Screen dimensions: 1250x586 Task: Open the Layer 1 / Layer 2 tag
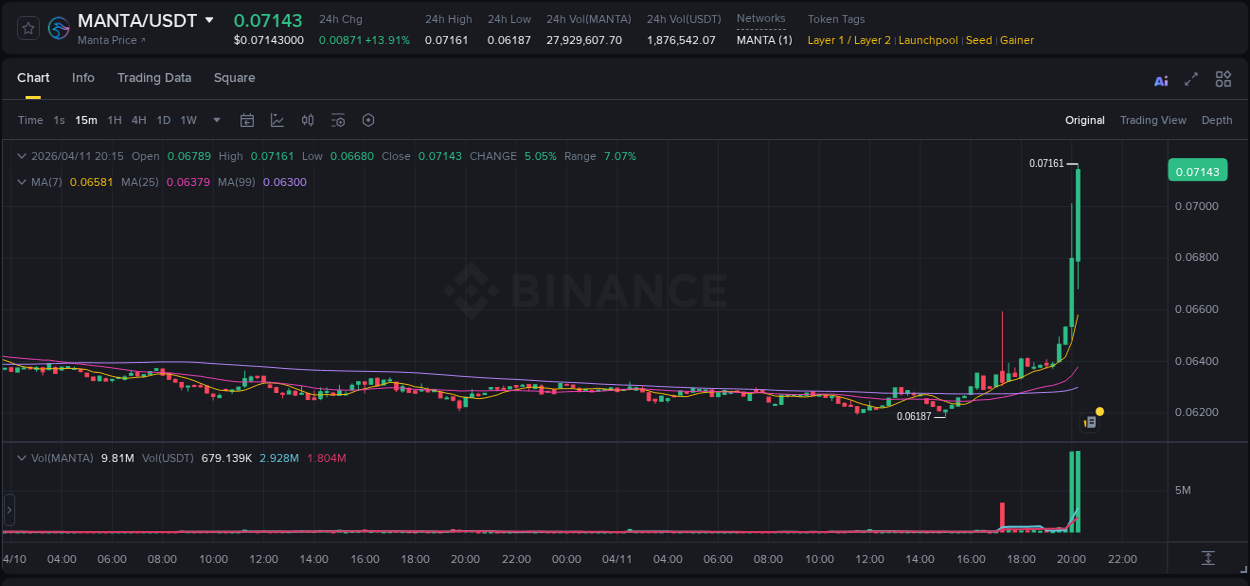click(849, 40)
